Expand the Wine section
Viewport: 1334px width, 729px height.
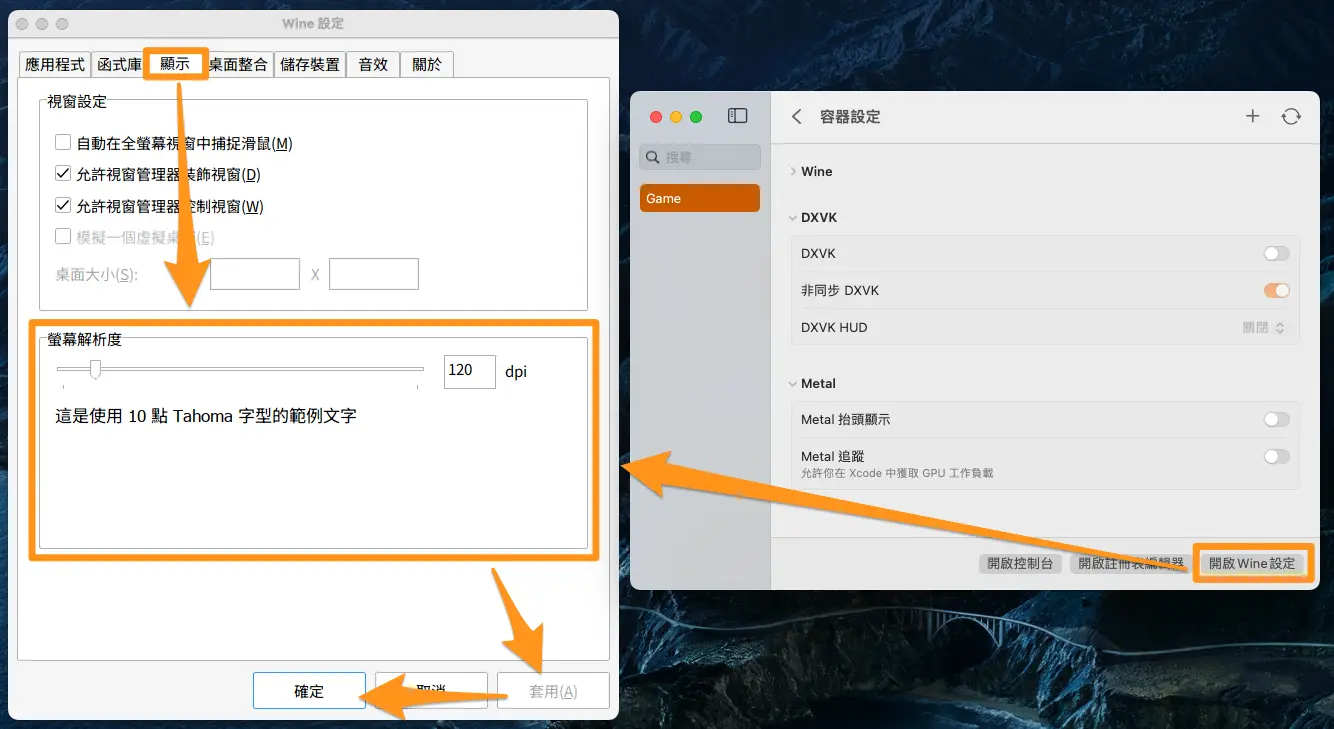(x=793, y=172)
